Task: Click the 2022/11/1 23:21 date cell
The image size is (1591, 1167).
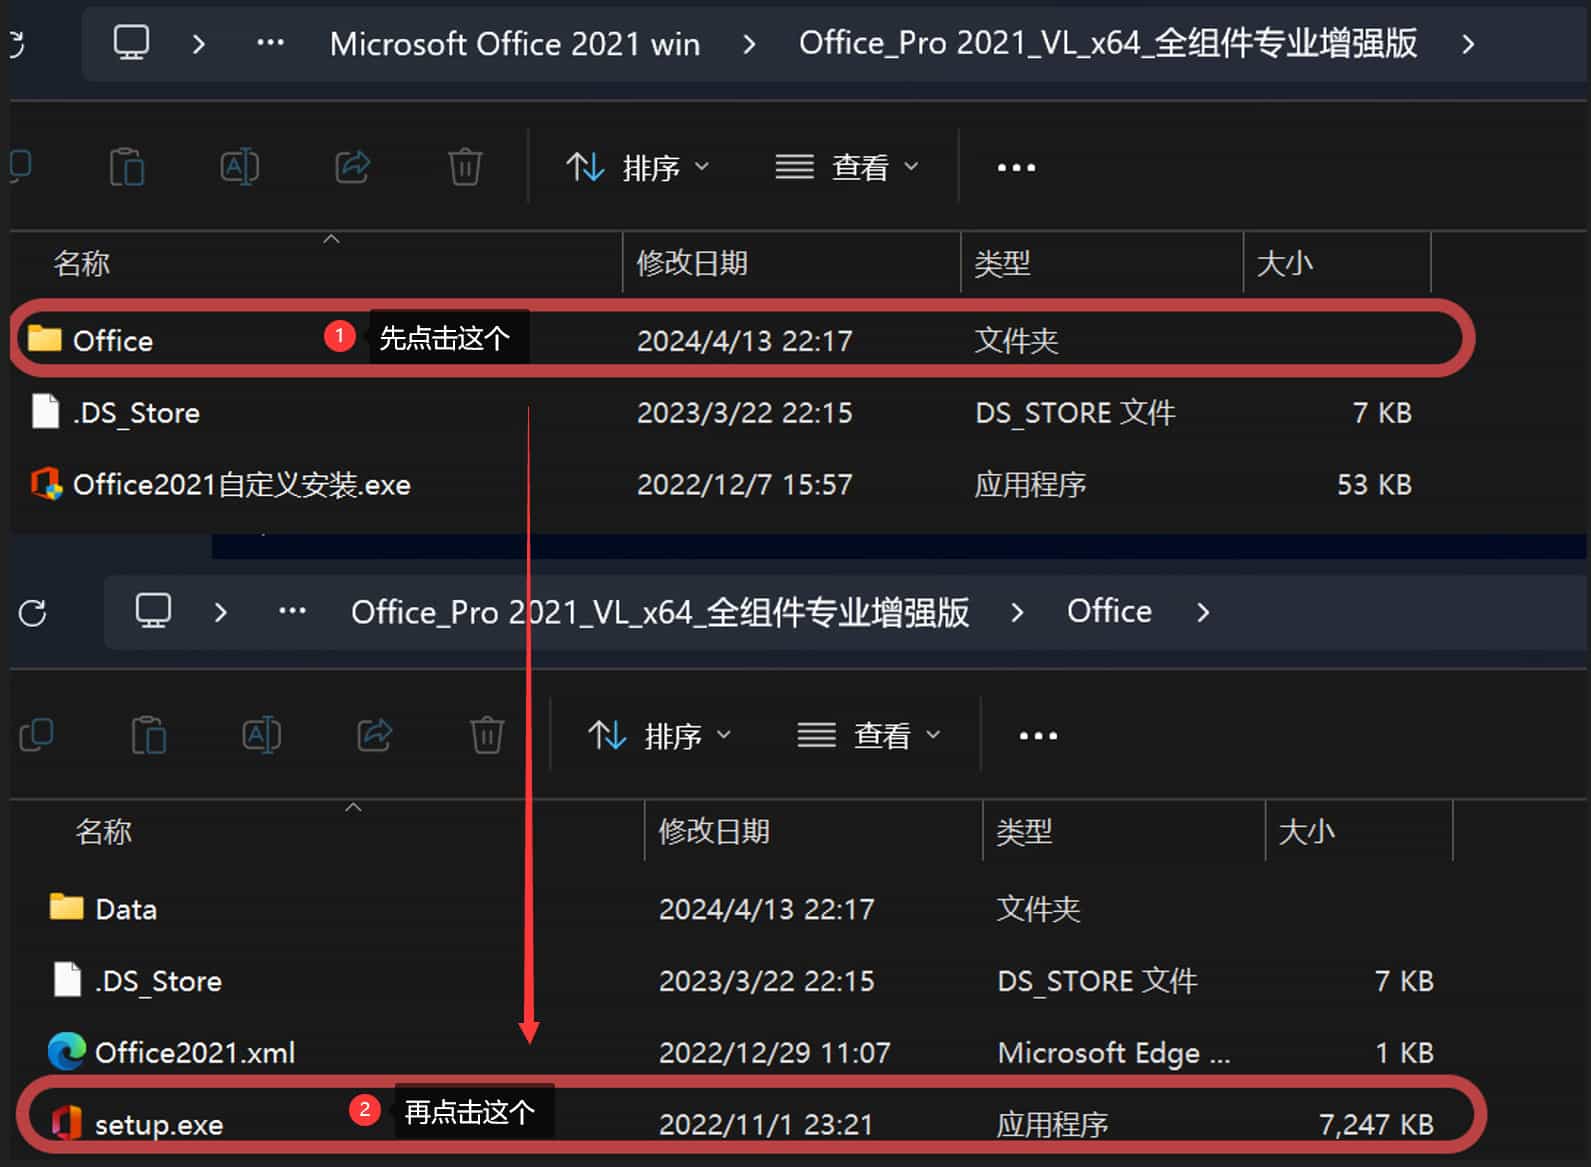Action: point(765,1125)
